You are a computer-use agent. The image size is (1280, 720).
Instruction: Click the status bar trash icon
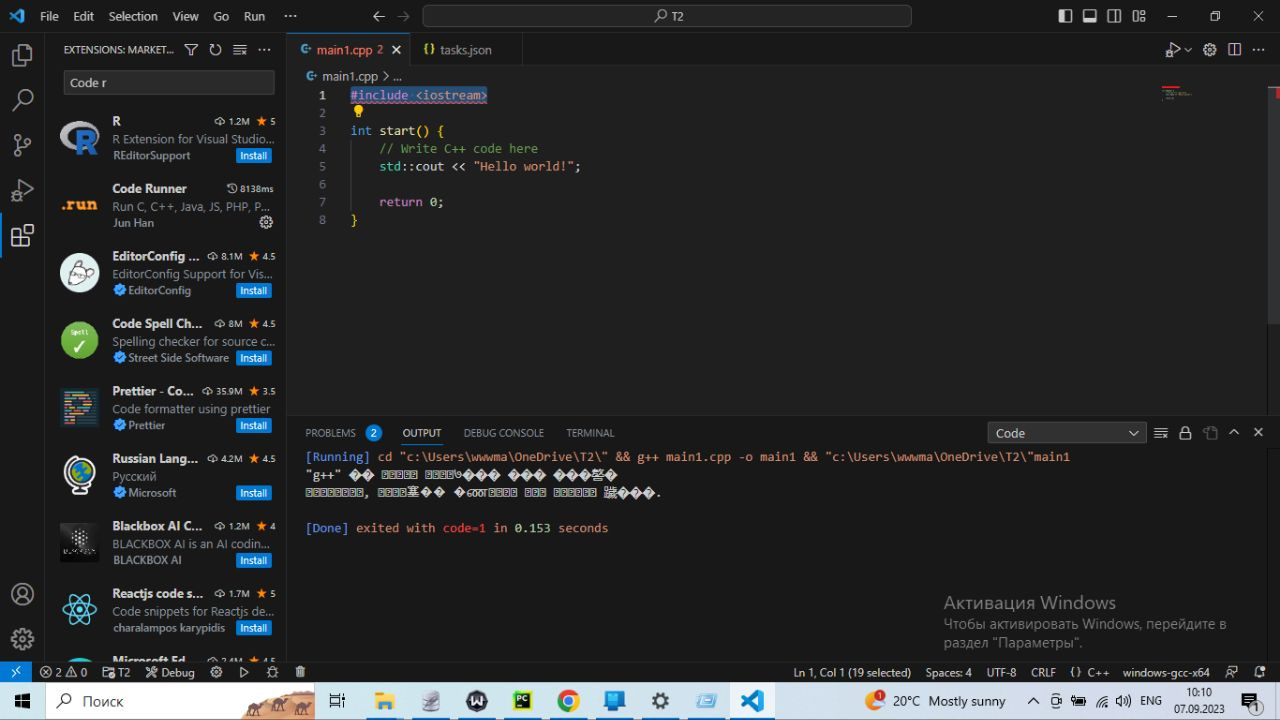300,672
